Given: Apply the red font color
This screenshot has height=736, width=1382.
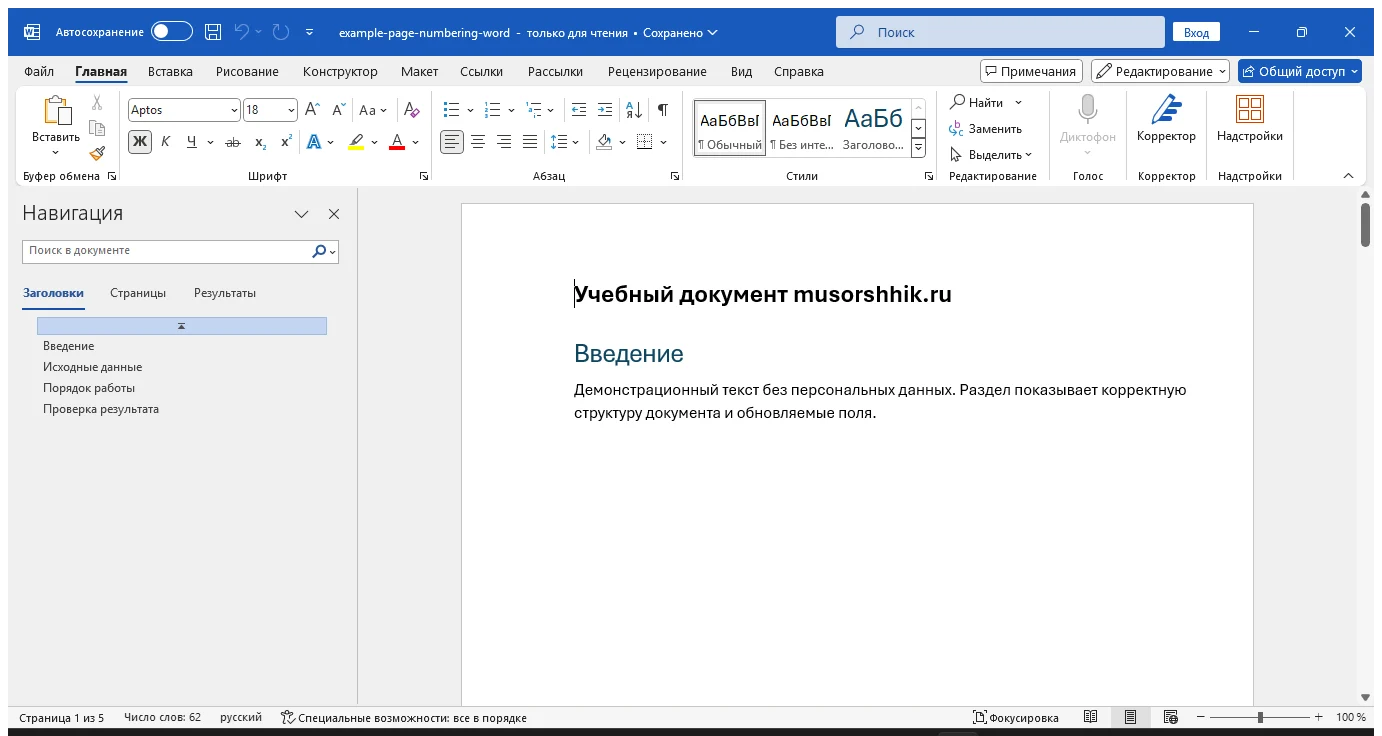Looking at the screenshot, I should [x=397, y=142].
